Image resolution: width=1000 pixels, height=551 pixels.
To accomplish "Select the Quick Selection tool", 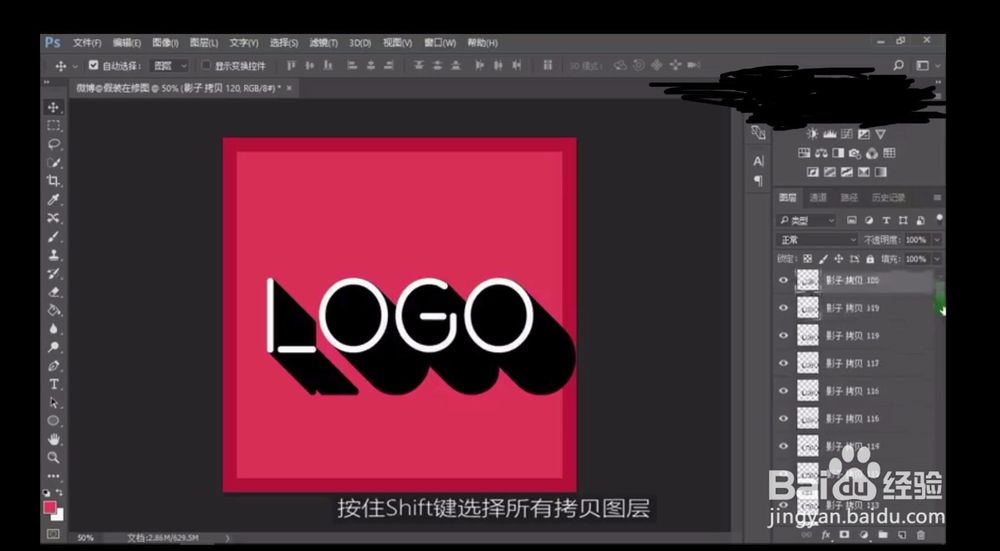I will pos(54,162).
